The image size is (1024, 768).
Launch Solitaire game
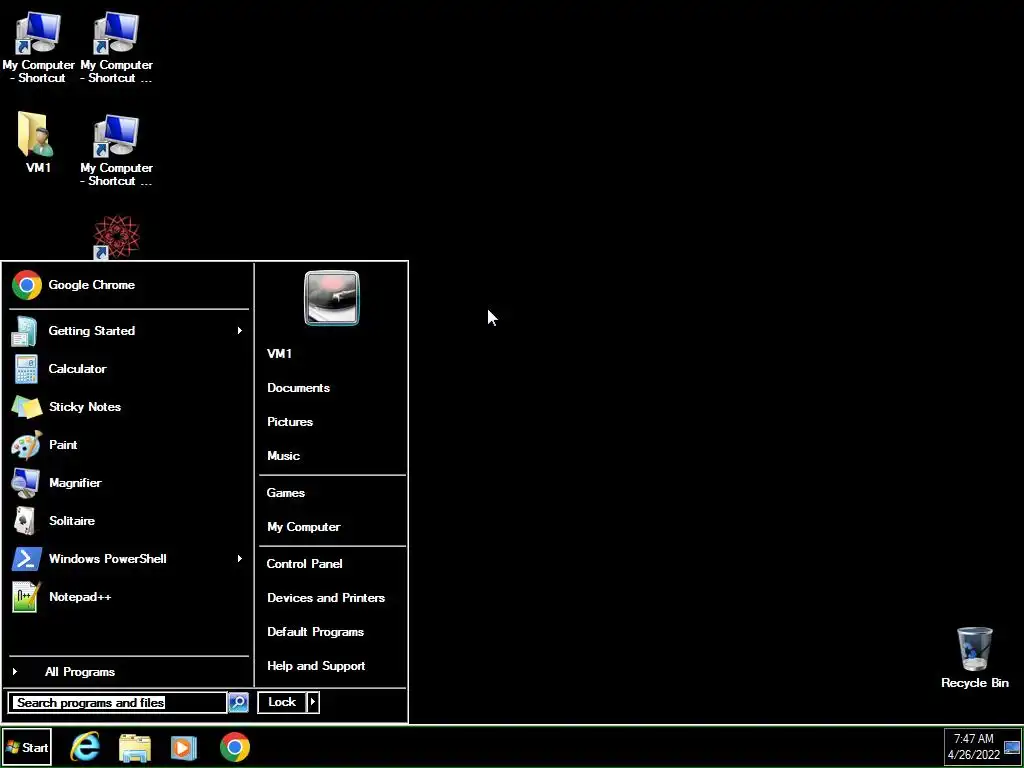coord(129,520)
